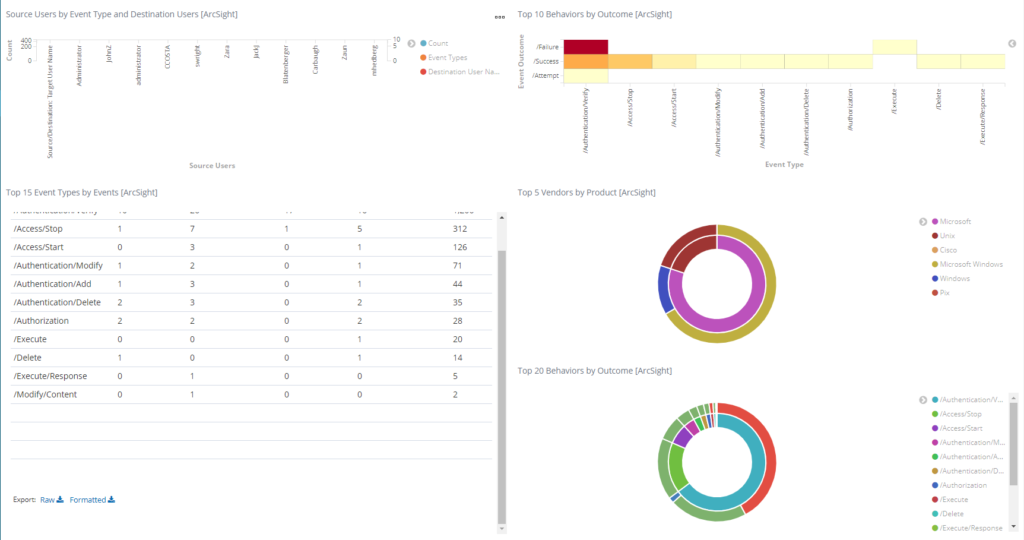Select the /Authentication/Modify table row
Image resolution: width=1024 pixels, height=540 pixels.
pos(251,266)
